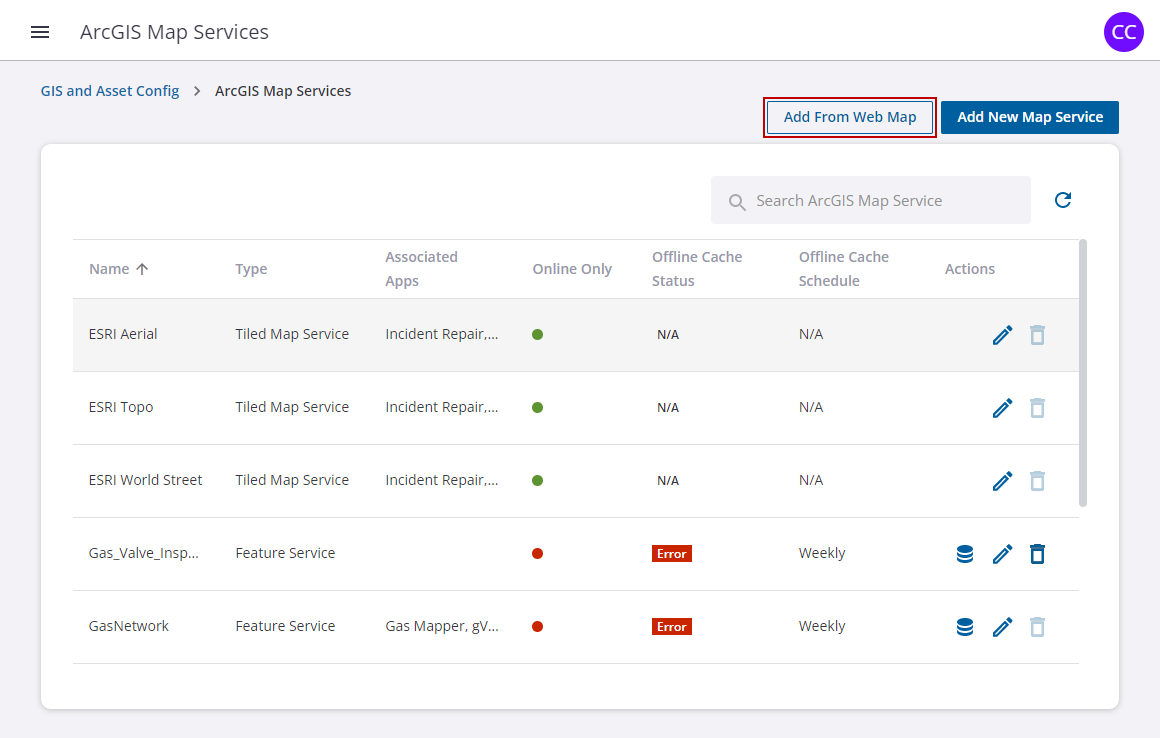Click the Associated Apps column header

[x=421, y=268]
